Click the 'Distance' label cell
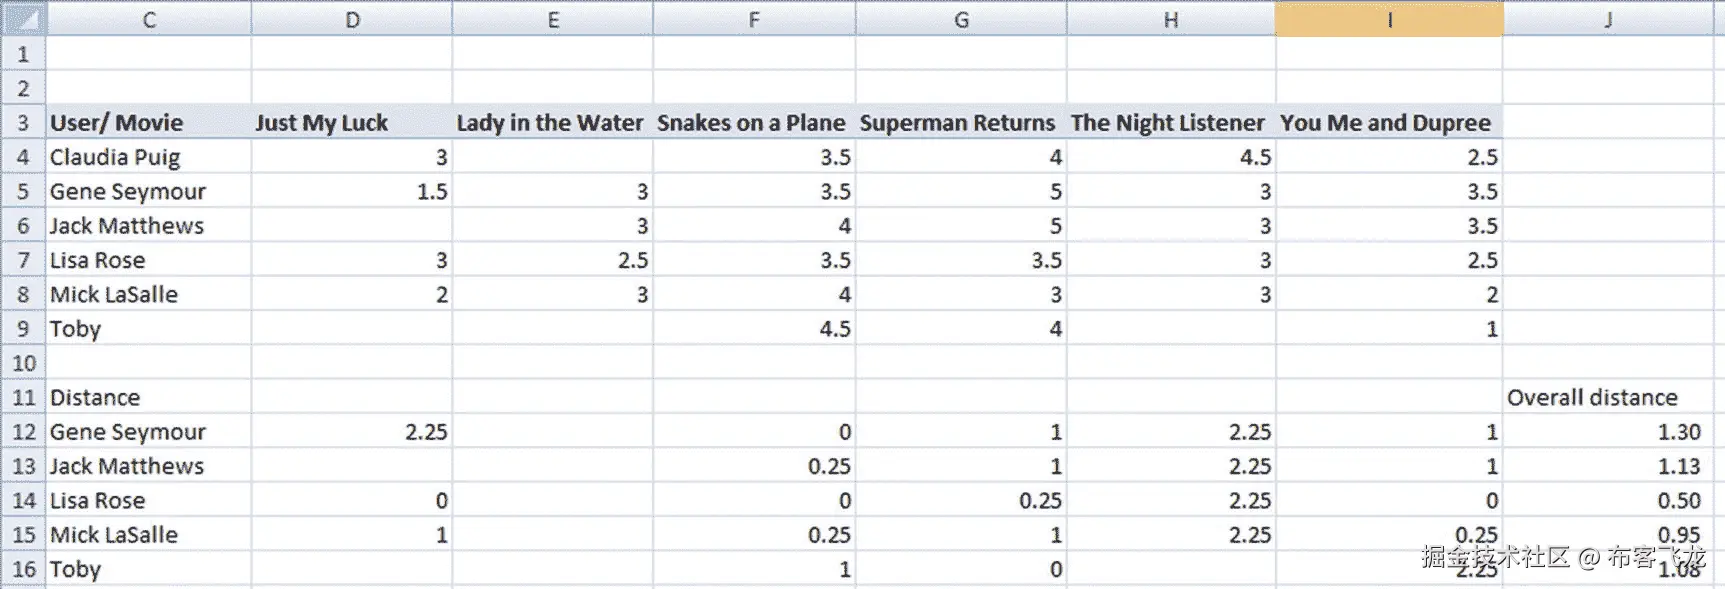Viewport: 1725px width, 589px height. point(148,398)
